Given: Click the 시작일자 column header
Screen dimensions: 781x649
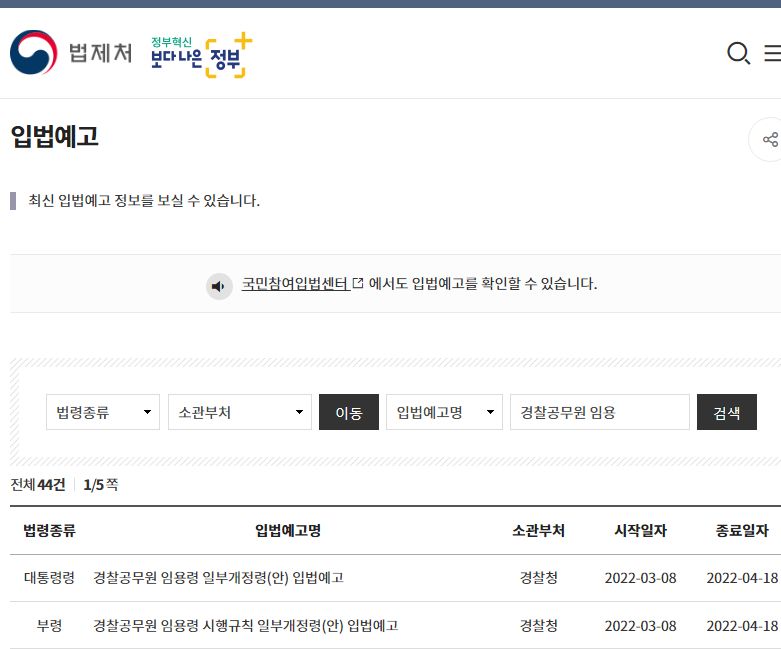Looking at the screenshot, I should pos(641,530).
